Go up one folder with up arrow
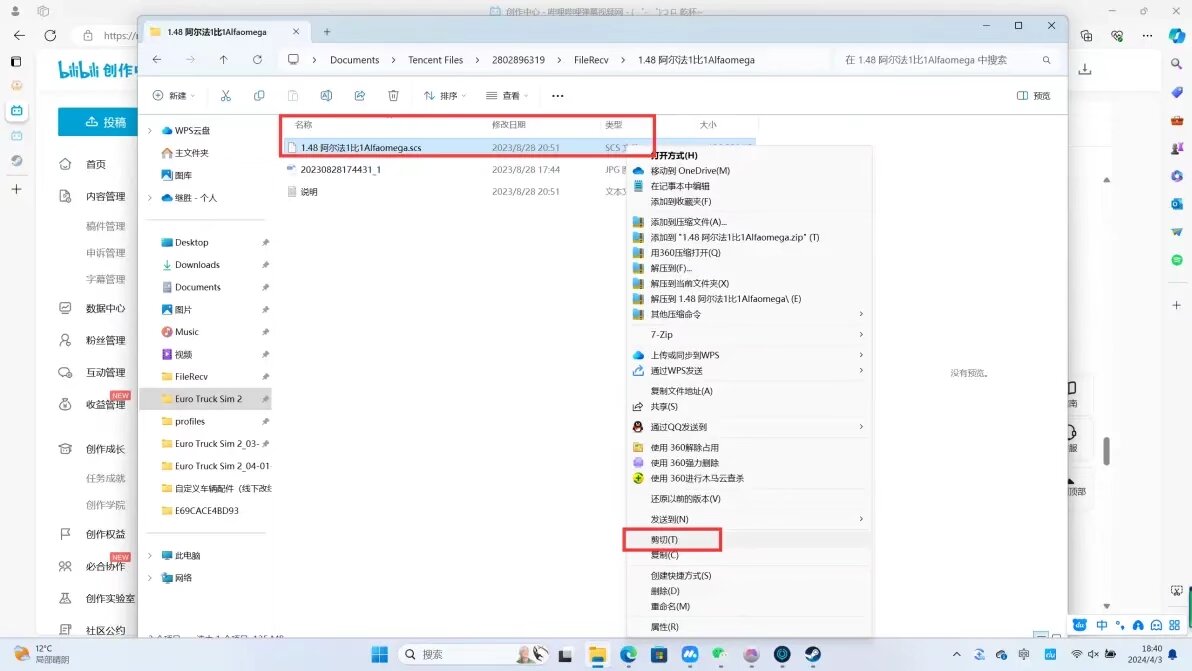Image resolution: width=1192 pixels, height=671 pixels. pos(224,60)
